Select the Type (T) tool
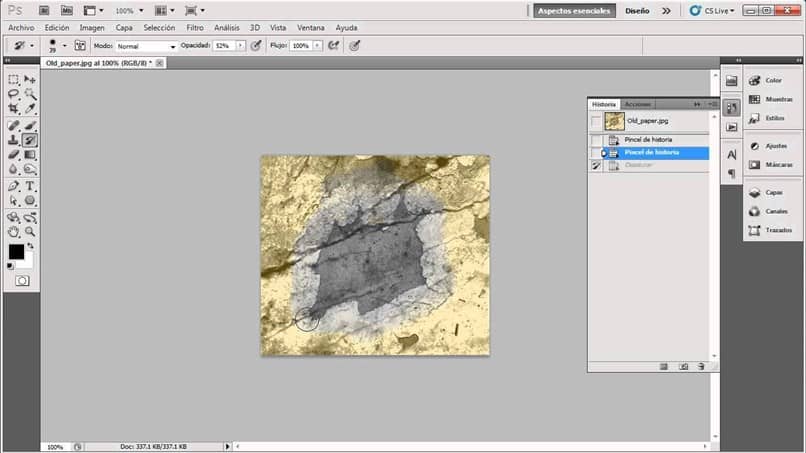 pyautogui.click(x=30, y=186)
